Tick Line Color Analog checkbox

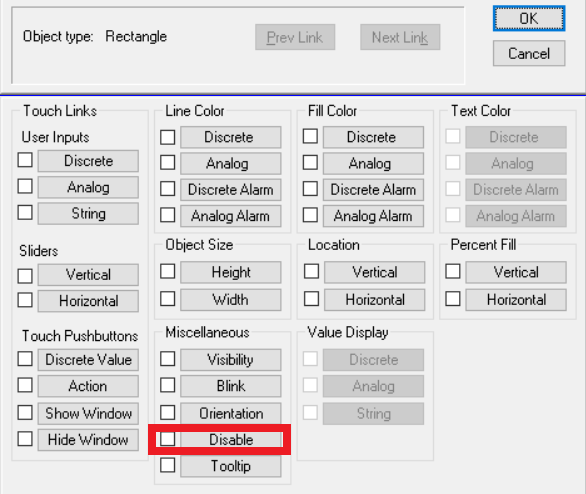click(167, 163)
